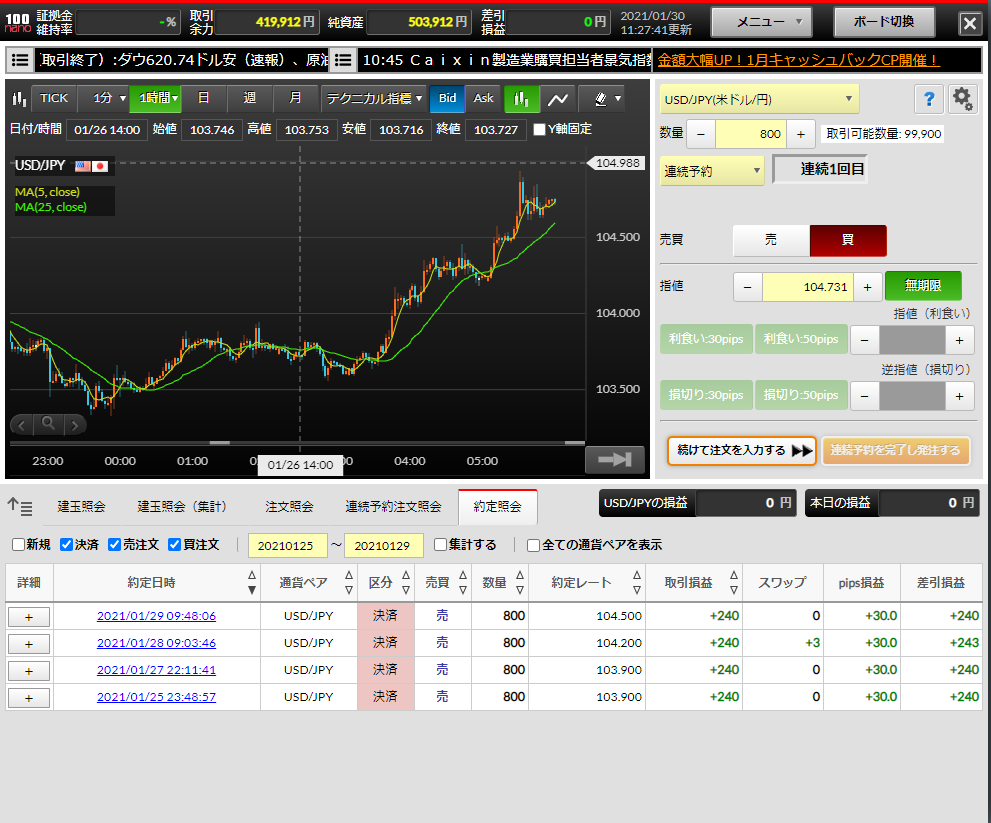Switch to the 建玉照会 tab
The image size is (991, 823).
[x=82, y=507]
